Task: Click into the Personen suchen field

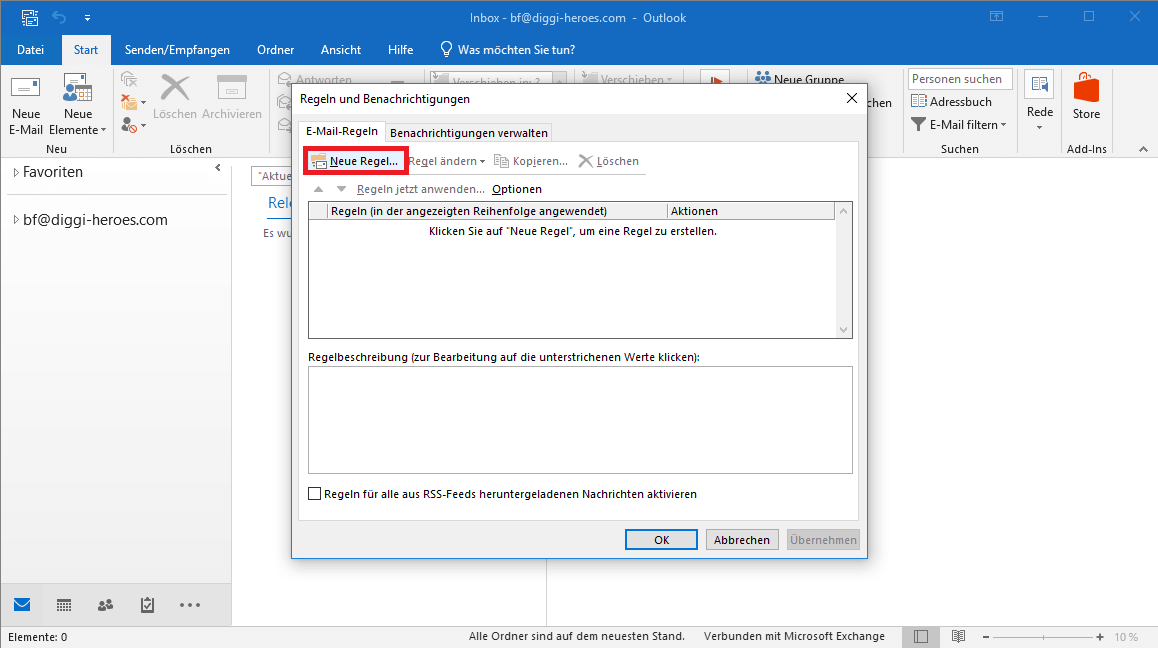Action: [x=959, y=78]
